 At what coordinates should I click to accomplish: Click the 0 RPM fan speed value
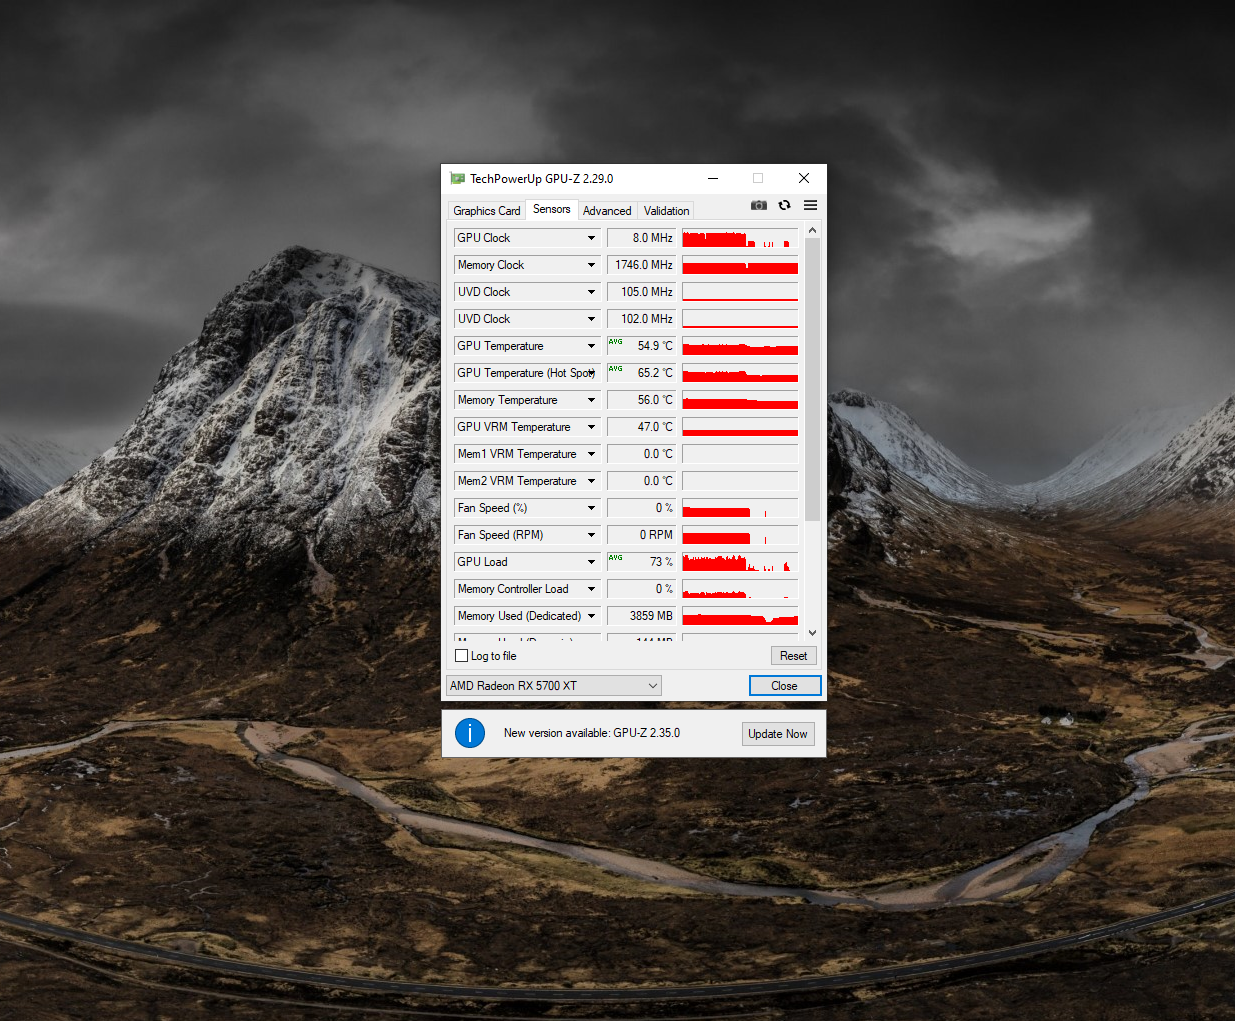coord(641,535)
